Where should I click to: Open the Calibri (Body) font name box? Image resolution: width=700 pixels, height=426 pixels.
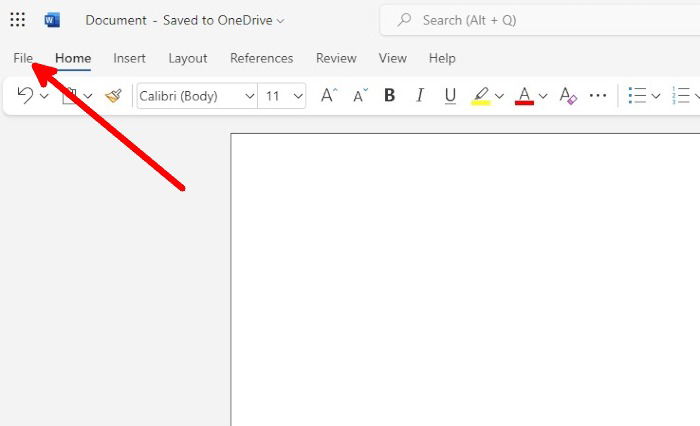[197, 96]
